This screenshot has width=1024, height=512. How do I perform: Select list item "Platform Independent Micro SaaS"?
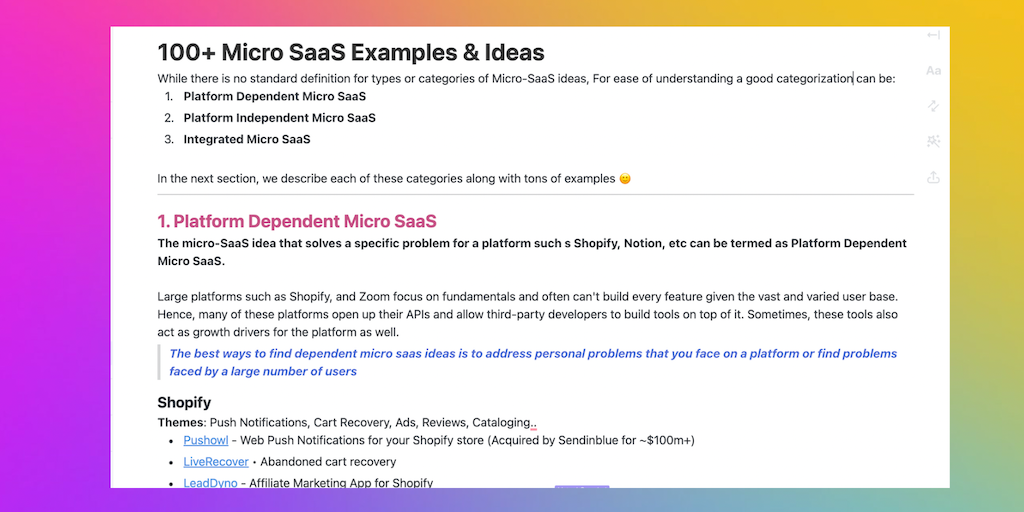click(x=279, y=118)
